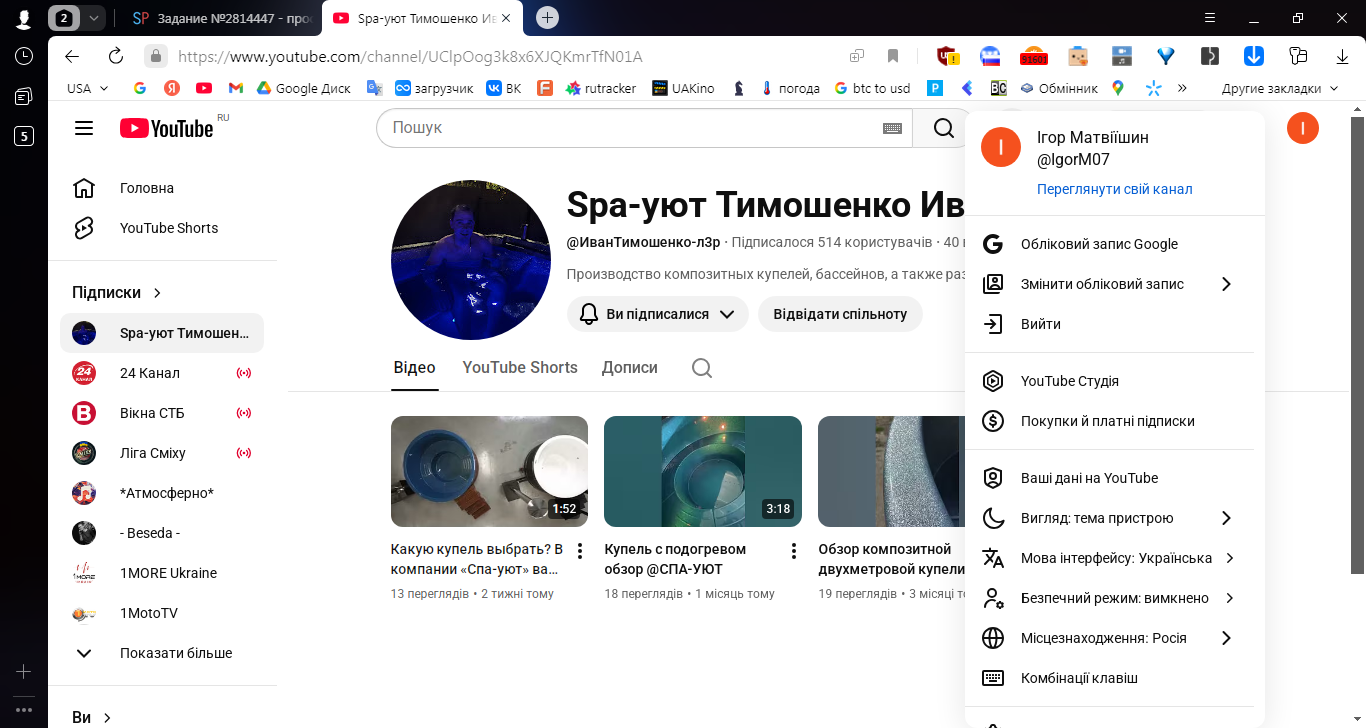
Task: Bookmark this page with the bookmark icon
Action: point(893,56)
